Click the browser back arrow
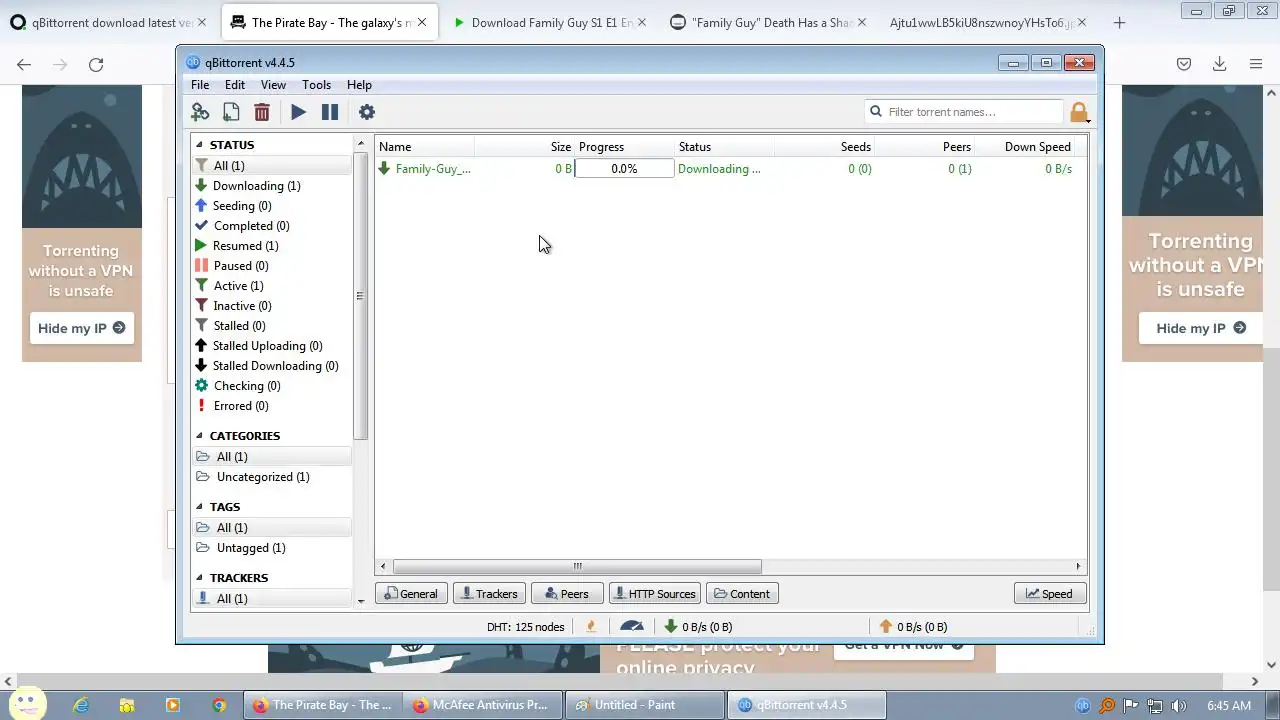 (x=24, y=64)
